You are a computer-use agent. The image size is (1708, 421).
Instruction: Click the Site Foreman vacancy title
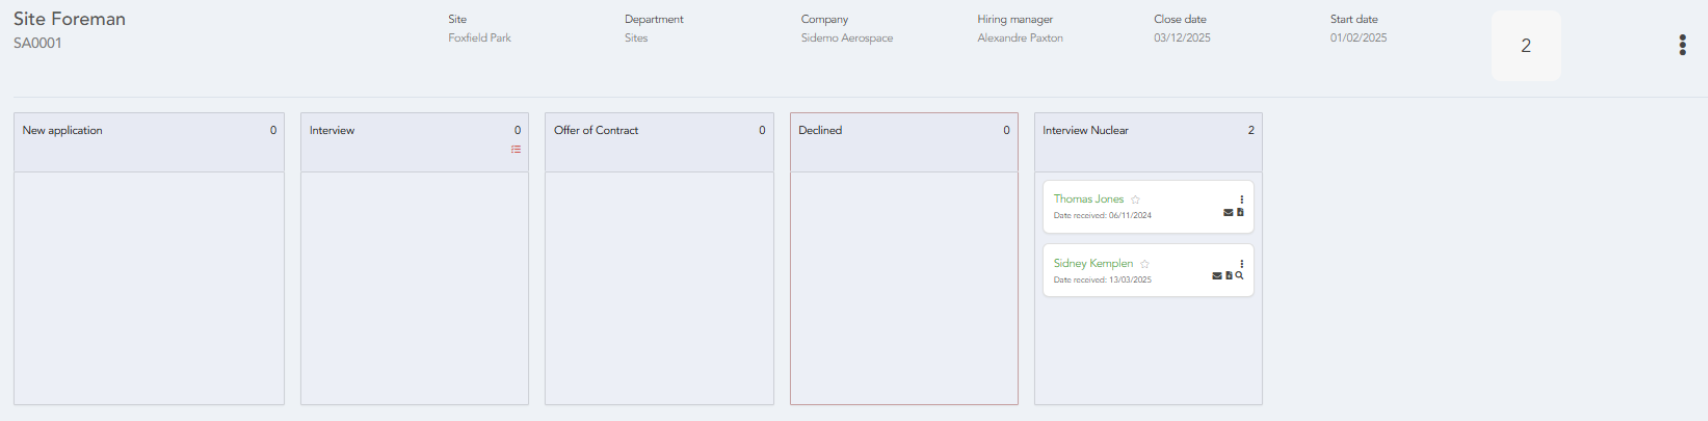click(69, 19)
